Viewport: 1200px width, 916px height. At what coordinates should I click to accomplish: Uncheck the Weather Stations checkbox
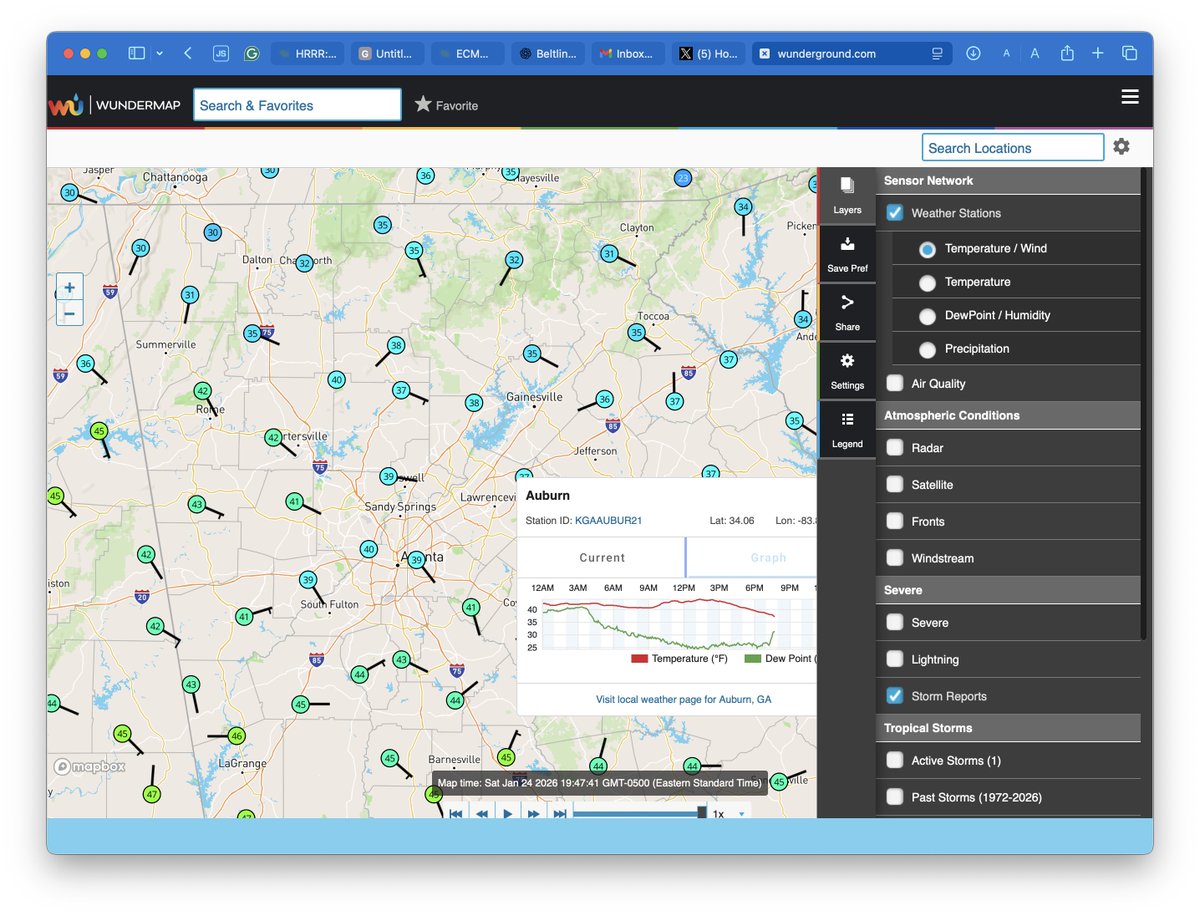click(x=895, y=213)
